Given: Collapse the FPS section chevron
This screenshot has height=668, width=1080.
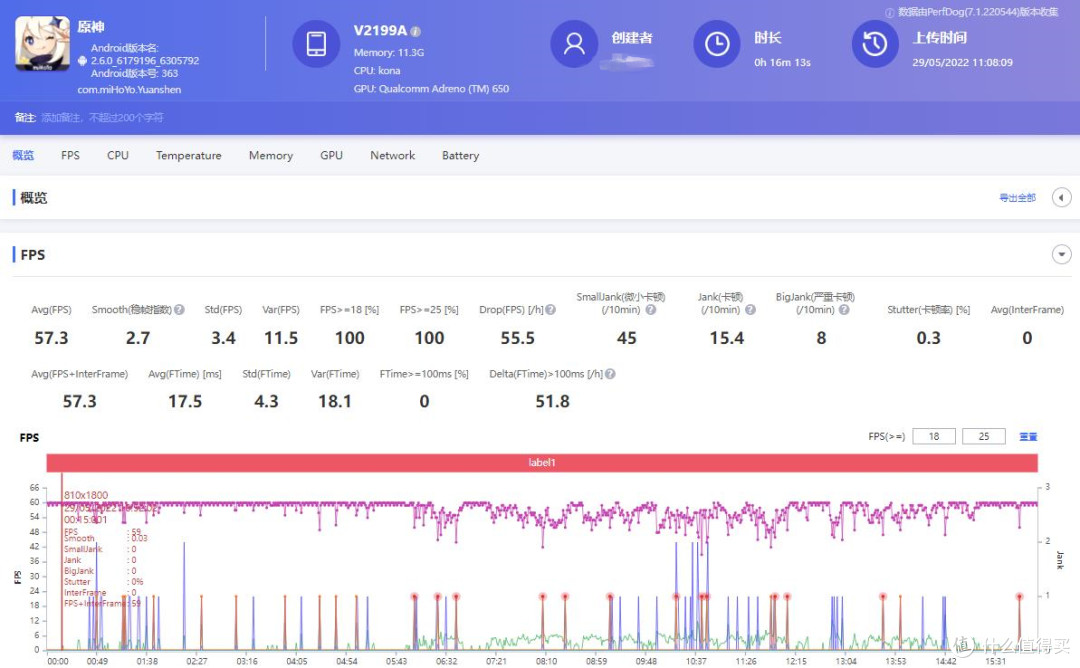Looking at the screenshot, I should coord(1061,255).
